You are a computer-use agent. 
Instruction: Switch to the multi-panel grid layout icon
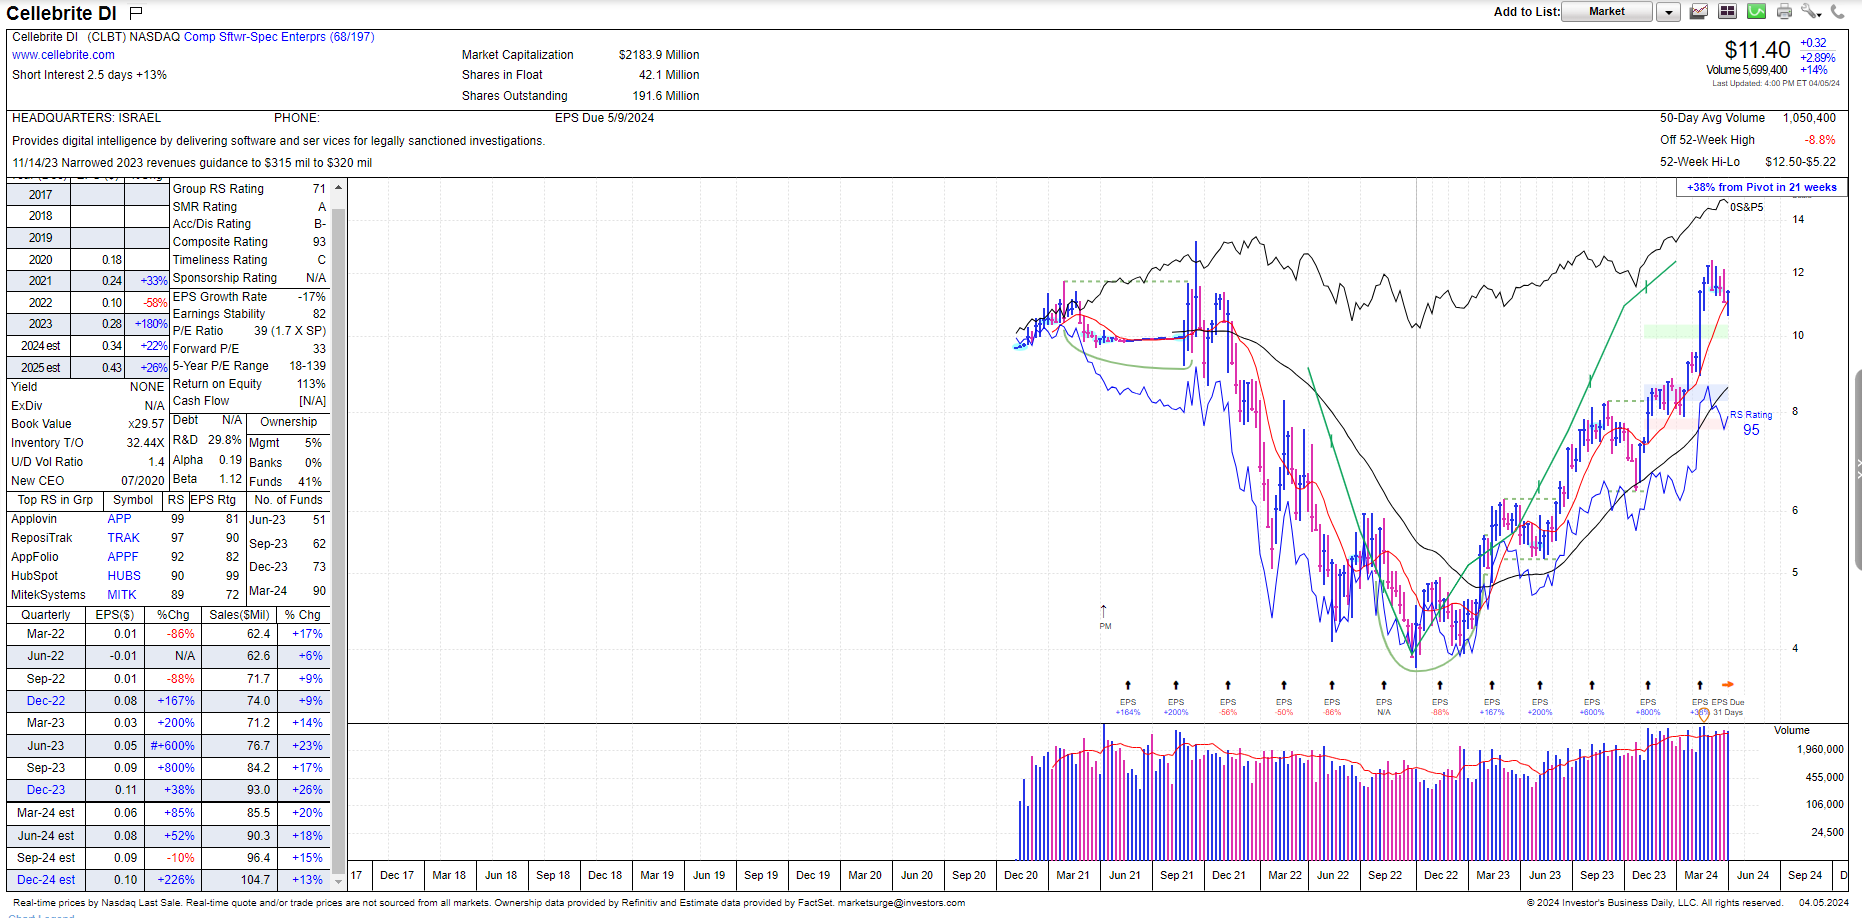[x=1727, y=12]
